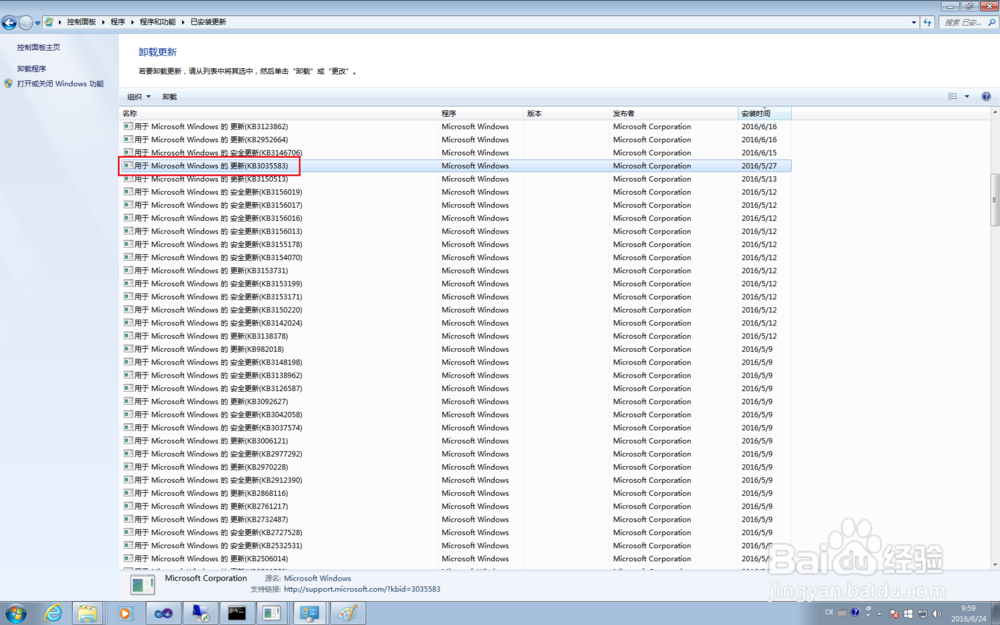Select update KB2732487 row

tap(456, 519)
